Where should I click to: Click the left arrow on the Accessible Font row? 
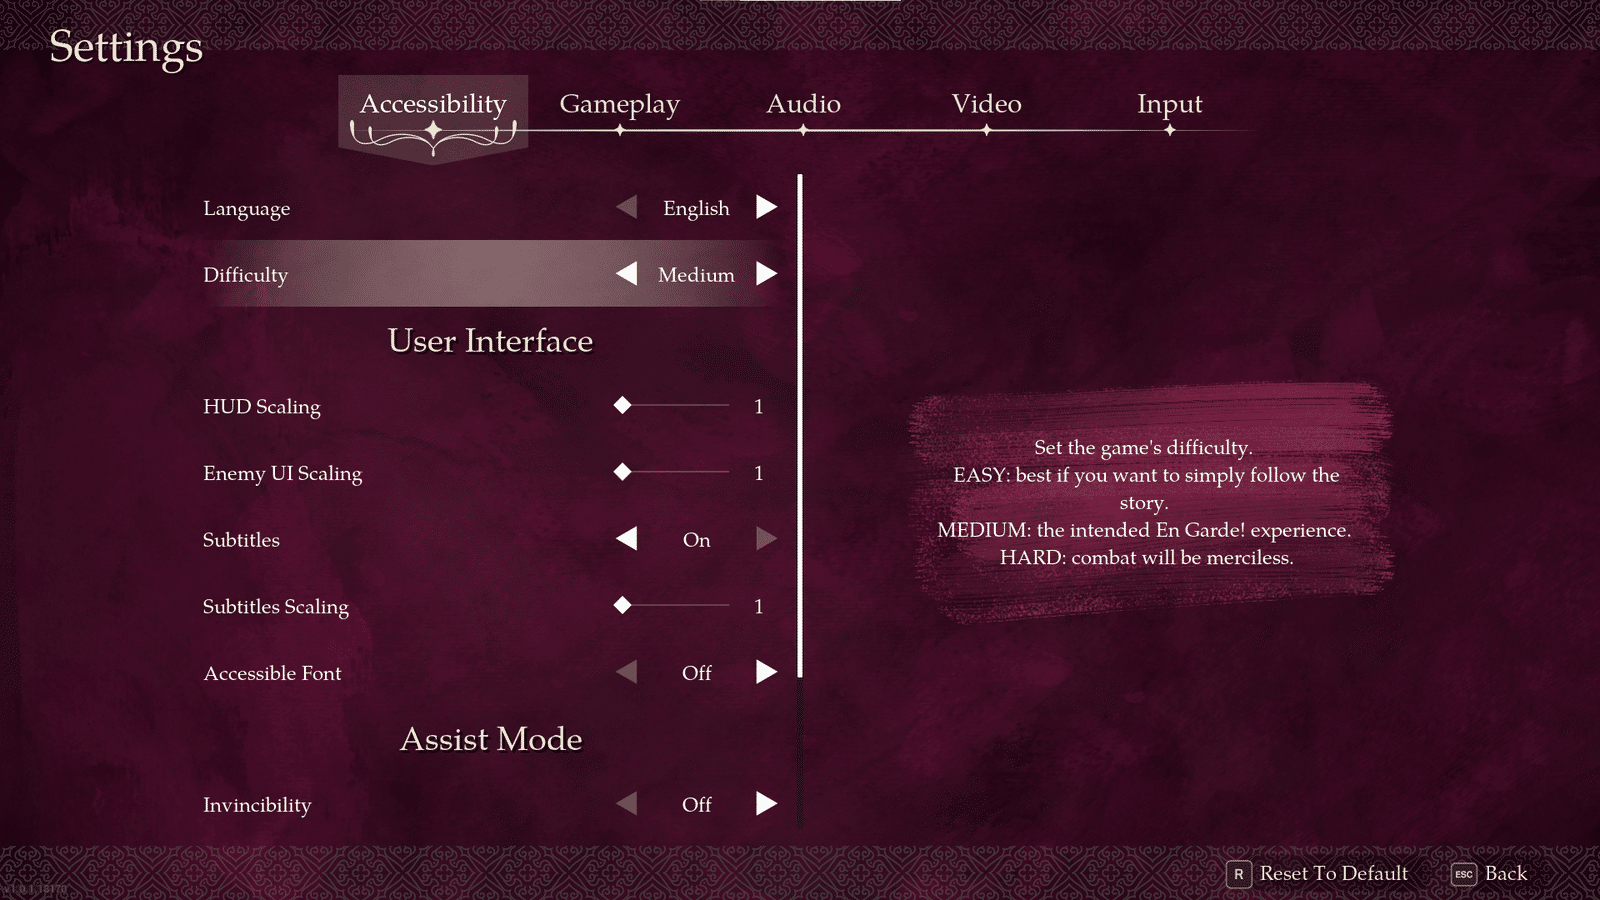627,672
